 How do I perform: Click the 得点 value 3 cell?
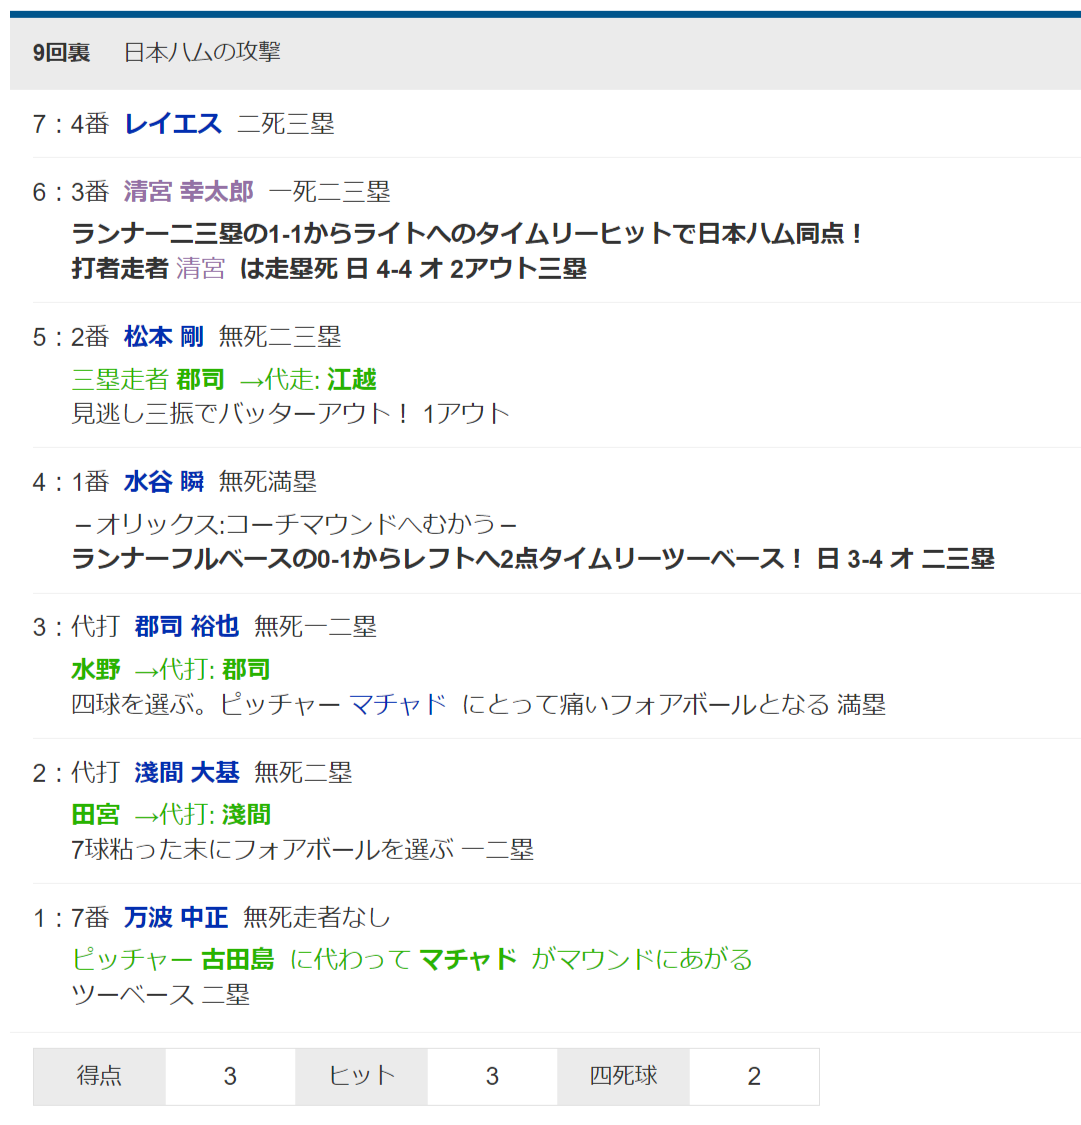(x=230, y=1076)
